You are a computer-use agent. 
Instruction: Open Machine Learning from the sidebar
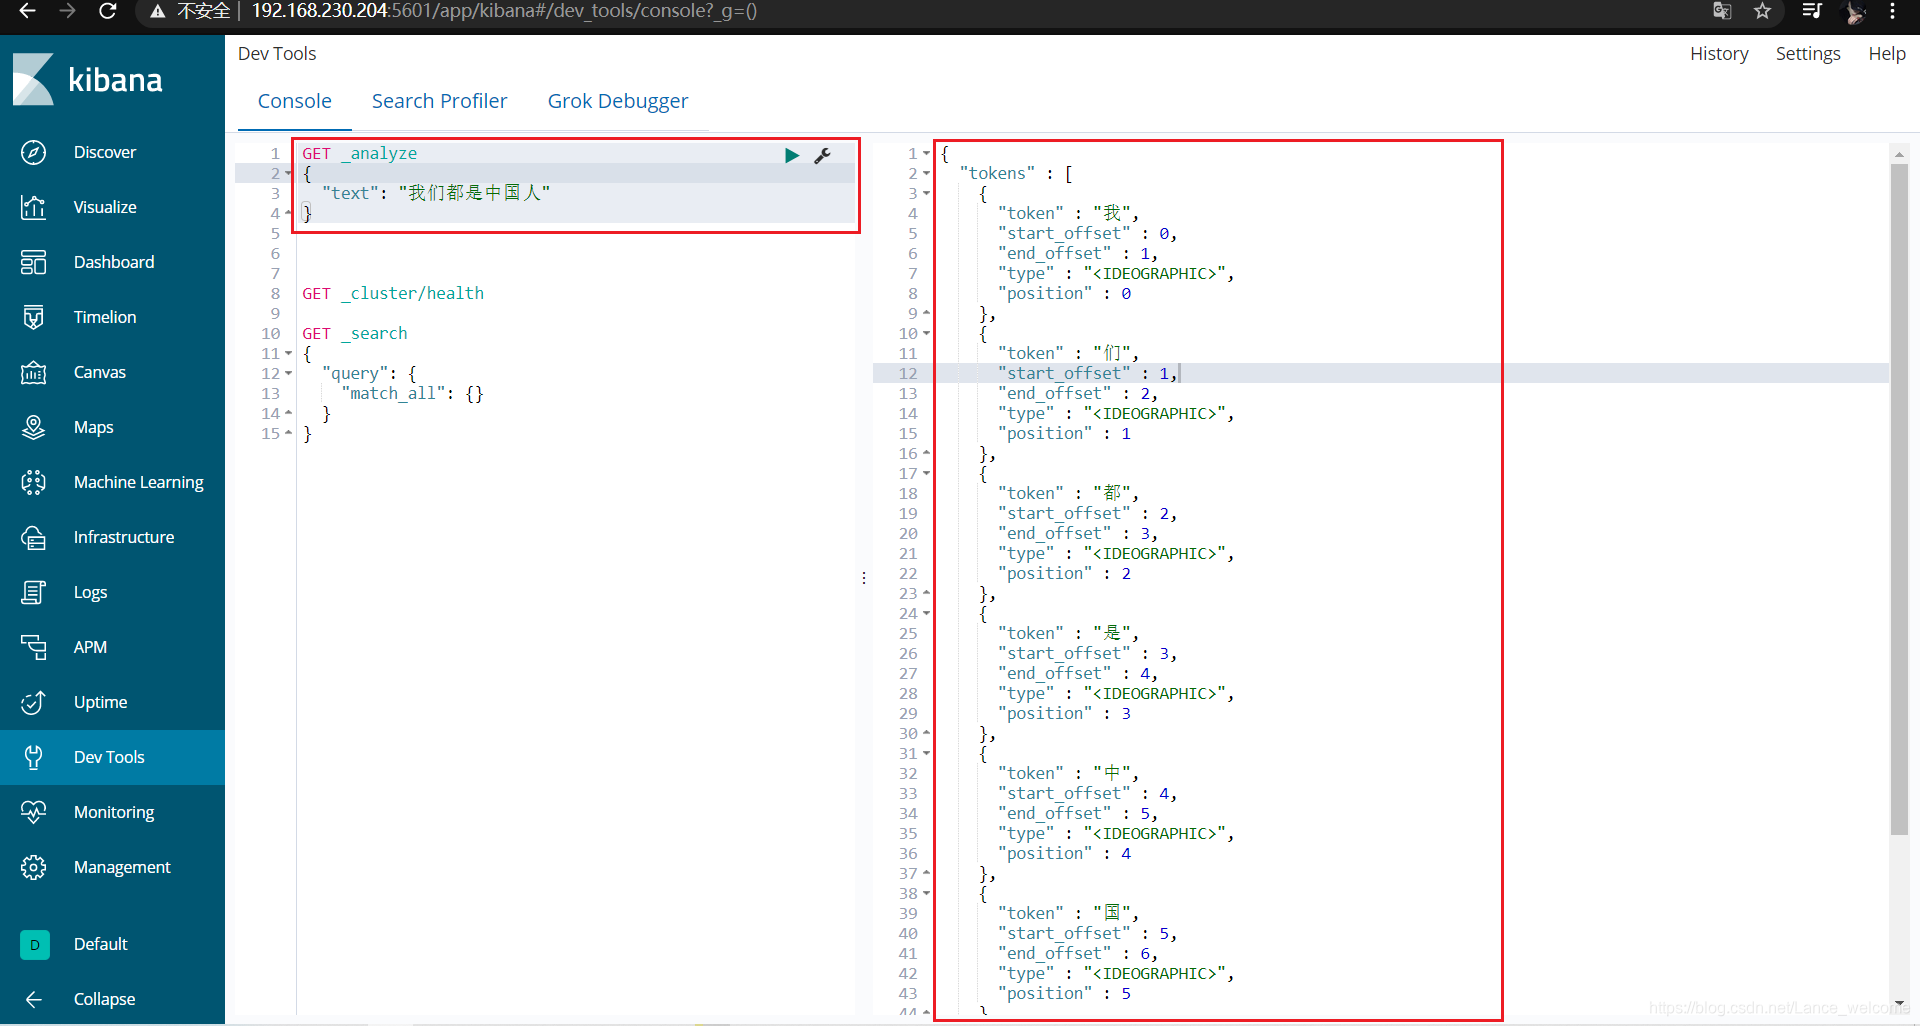[139, 482]
